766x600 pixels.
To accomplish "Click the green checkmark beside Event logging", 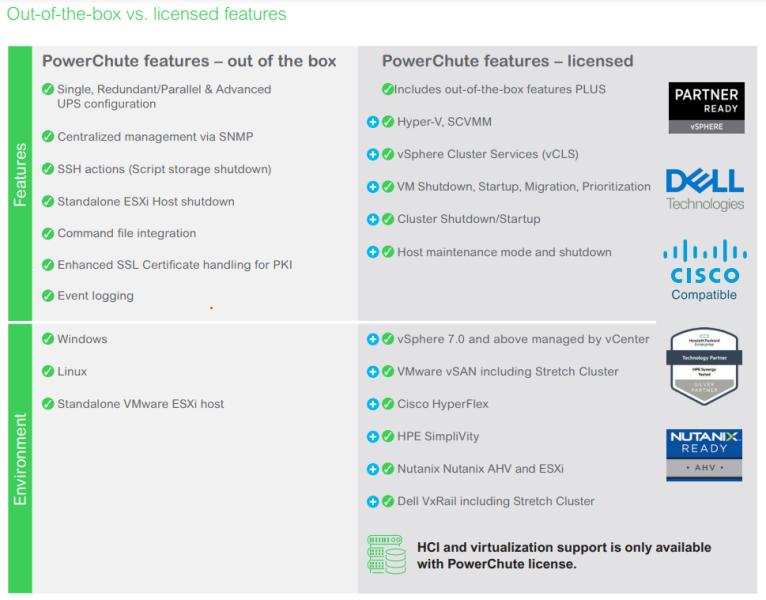I will pos(48,296).
